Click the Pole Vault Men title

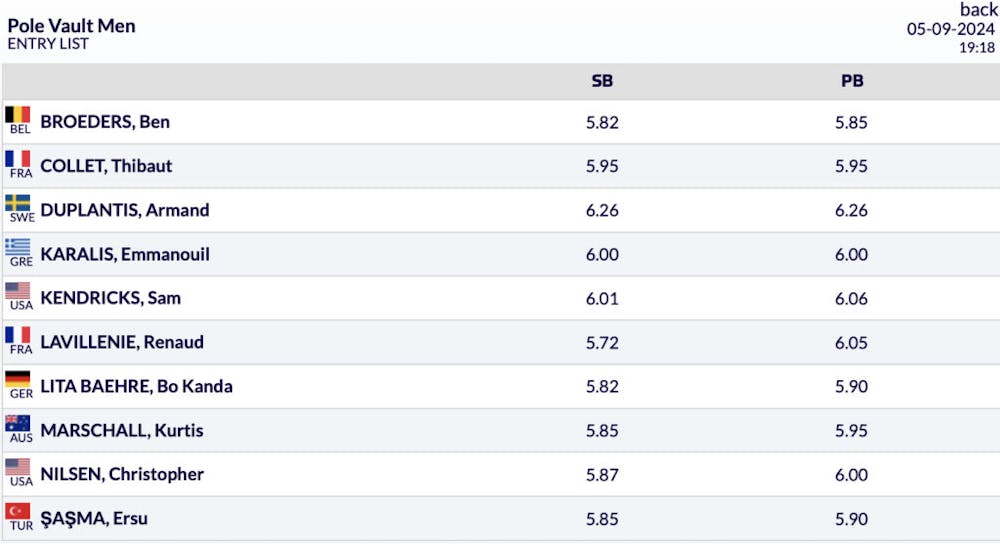pos(71,25)
